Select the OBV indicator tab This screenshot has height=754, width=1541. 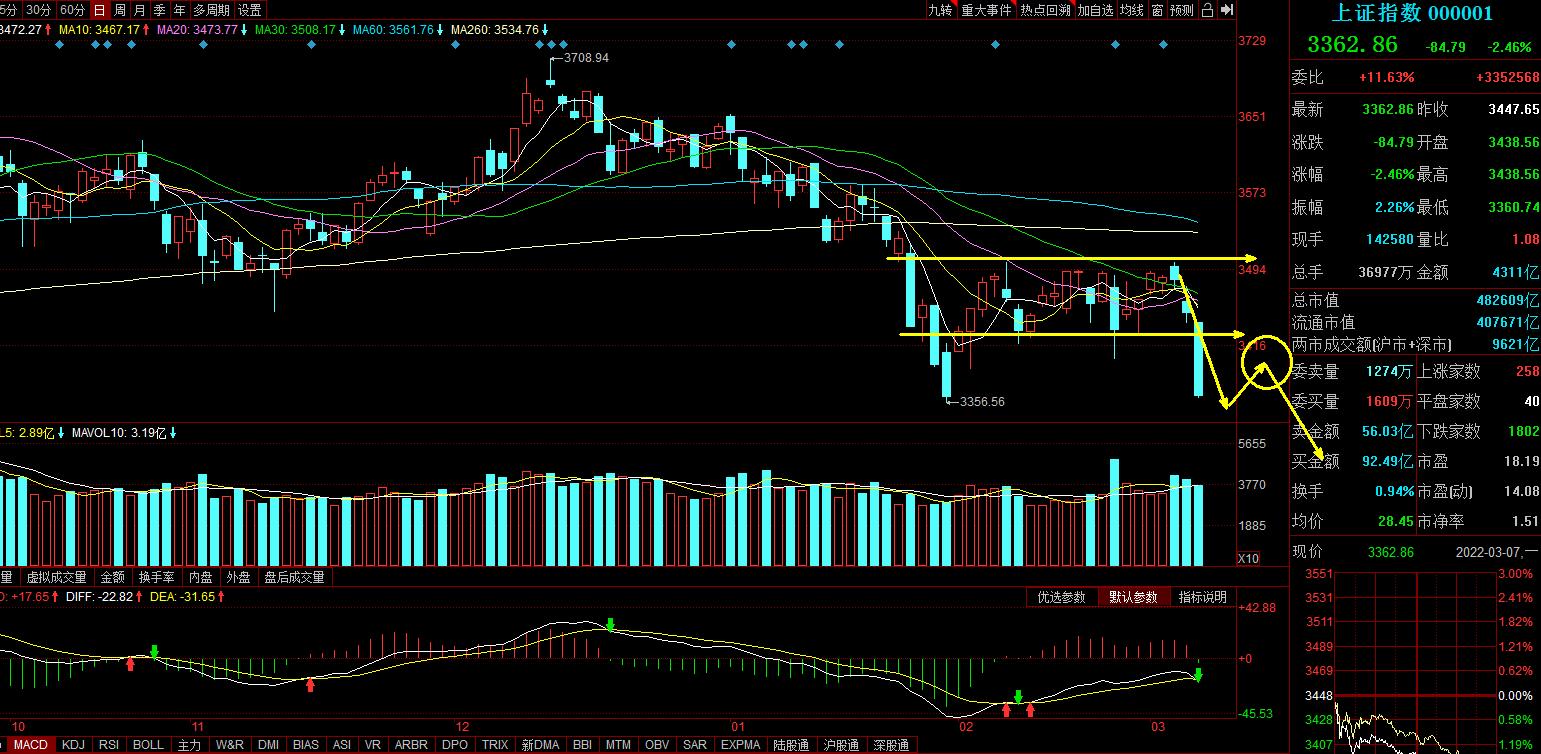point(657,745)
